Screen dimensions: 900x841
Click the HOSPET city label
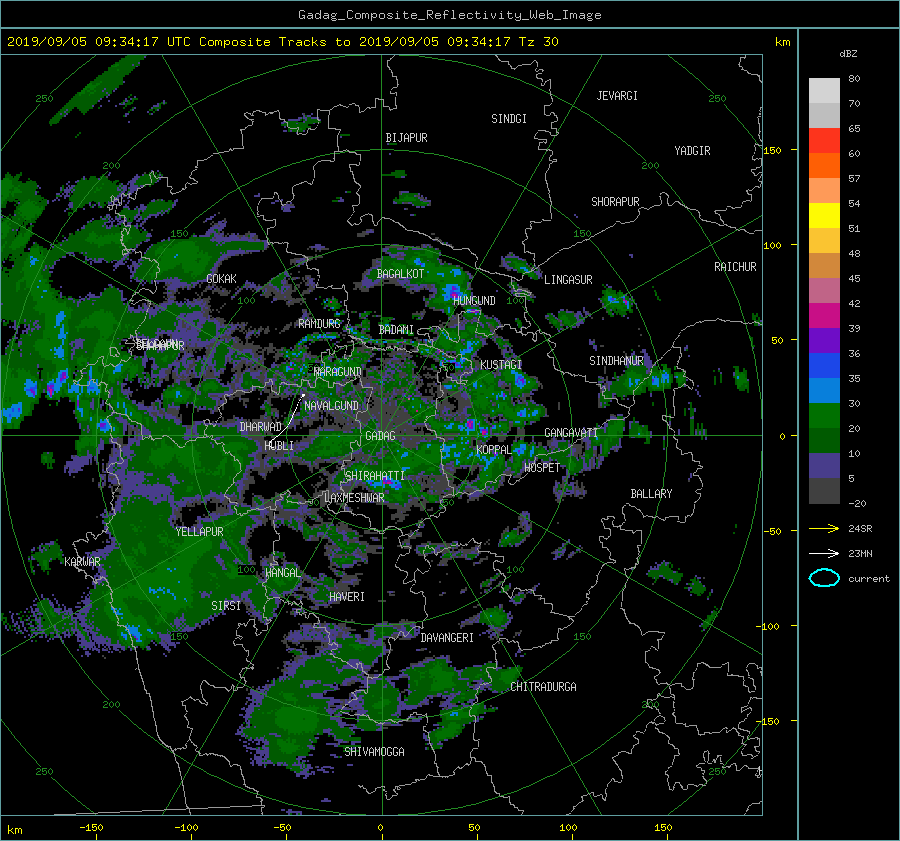tap(542, 468)
